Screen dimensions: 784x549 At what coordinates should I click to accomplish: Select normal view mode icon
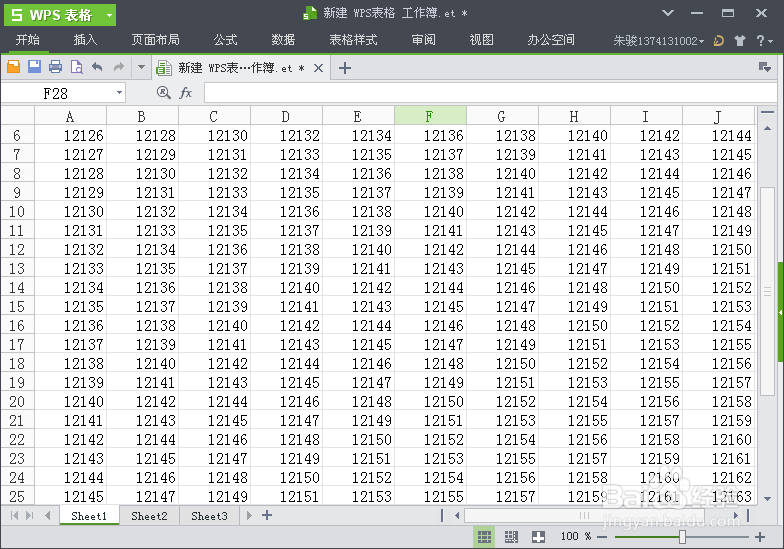click(x=484, y=536)
